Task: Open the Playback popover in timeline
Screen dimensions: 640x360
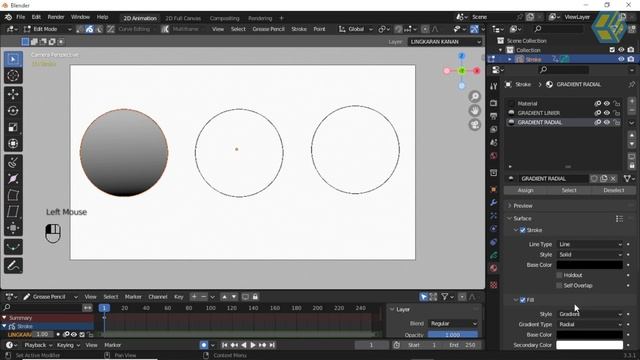Action: (x=38, y=345)
